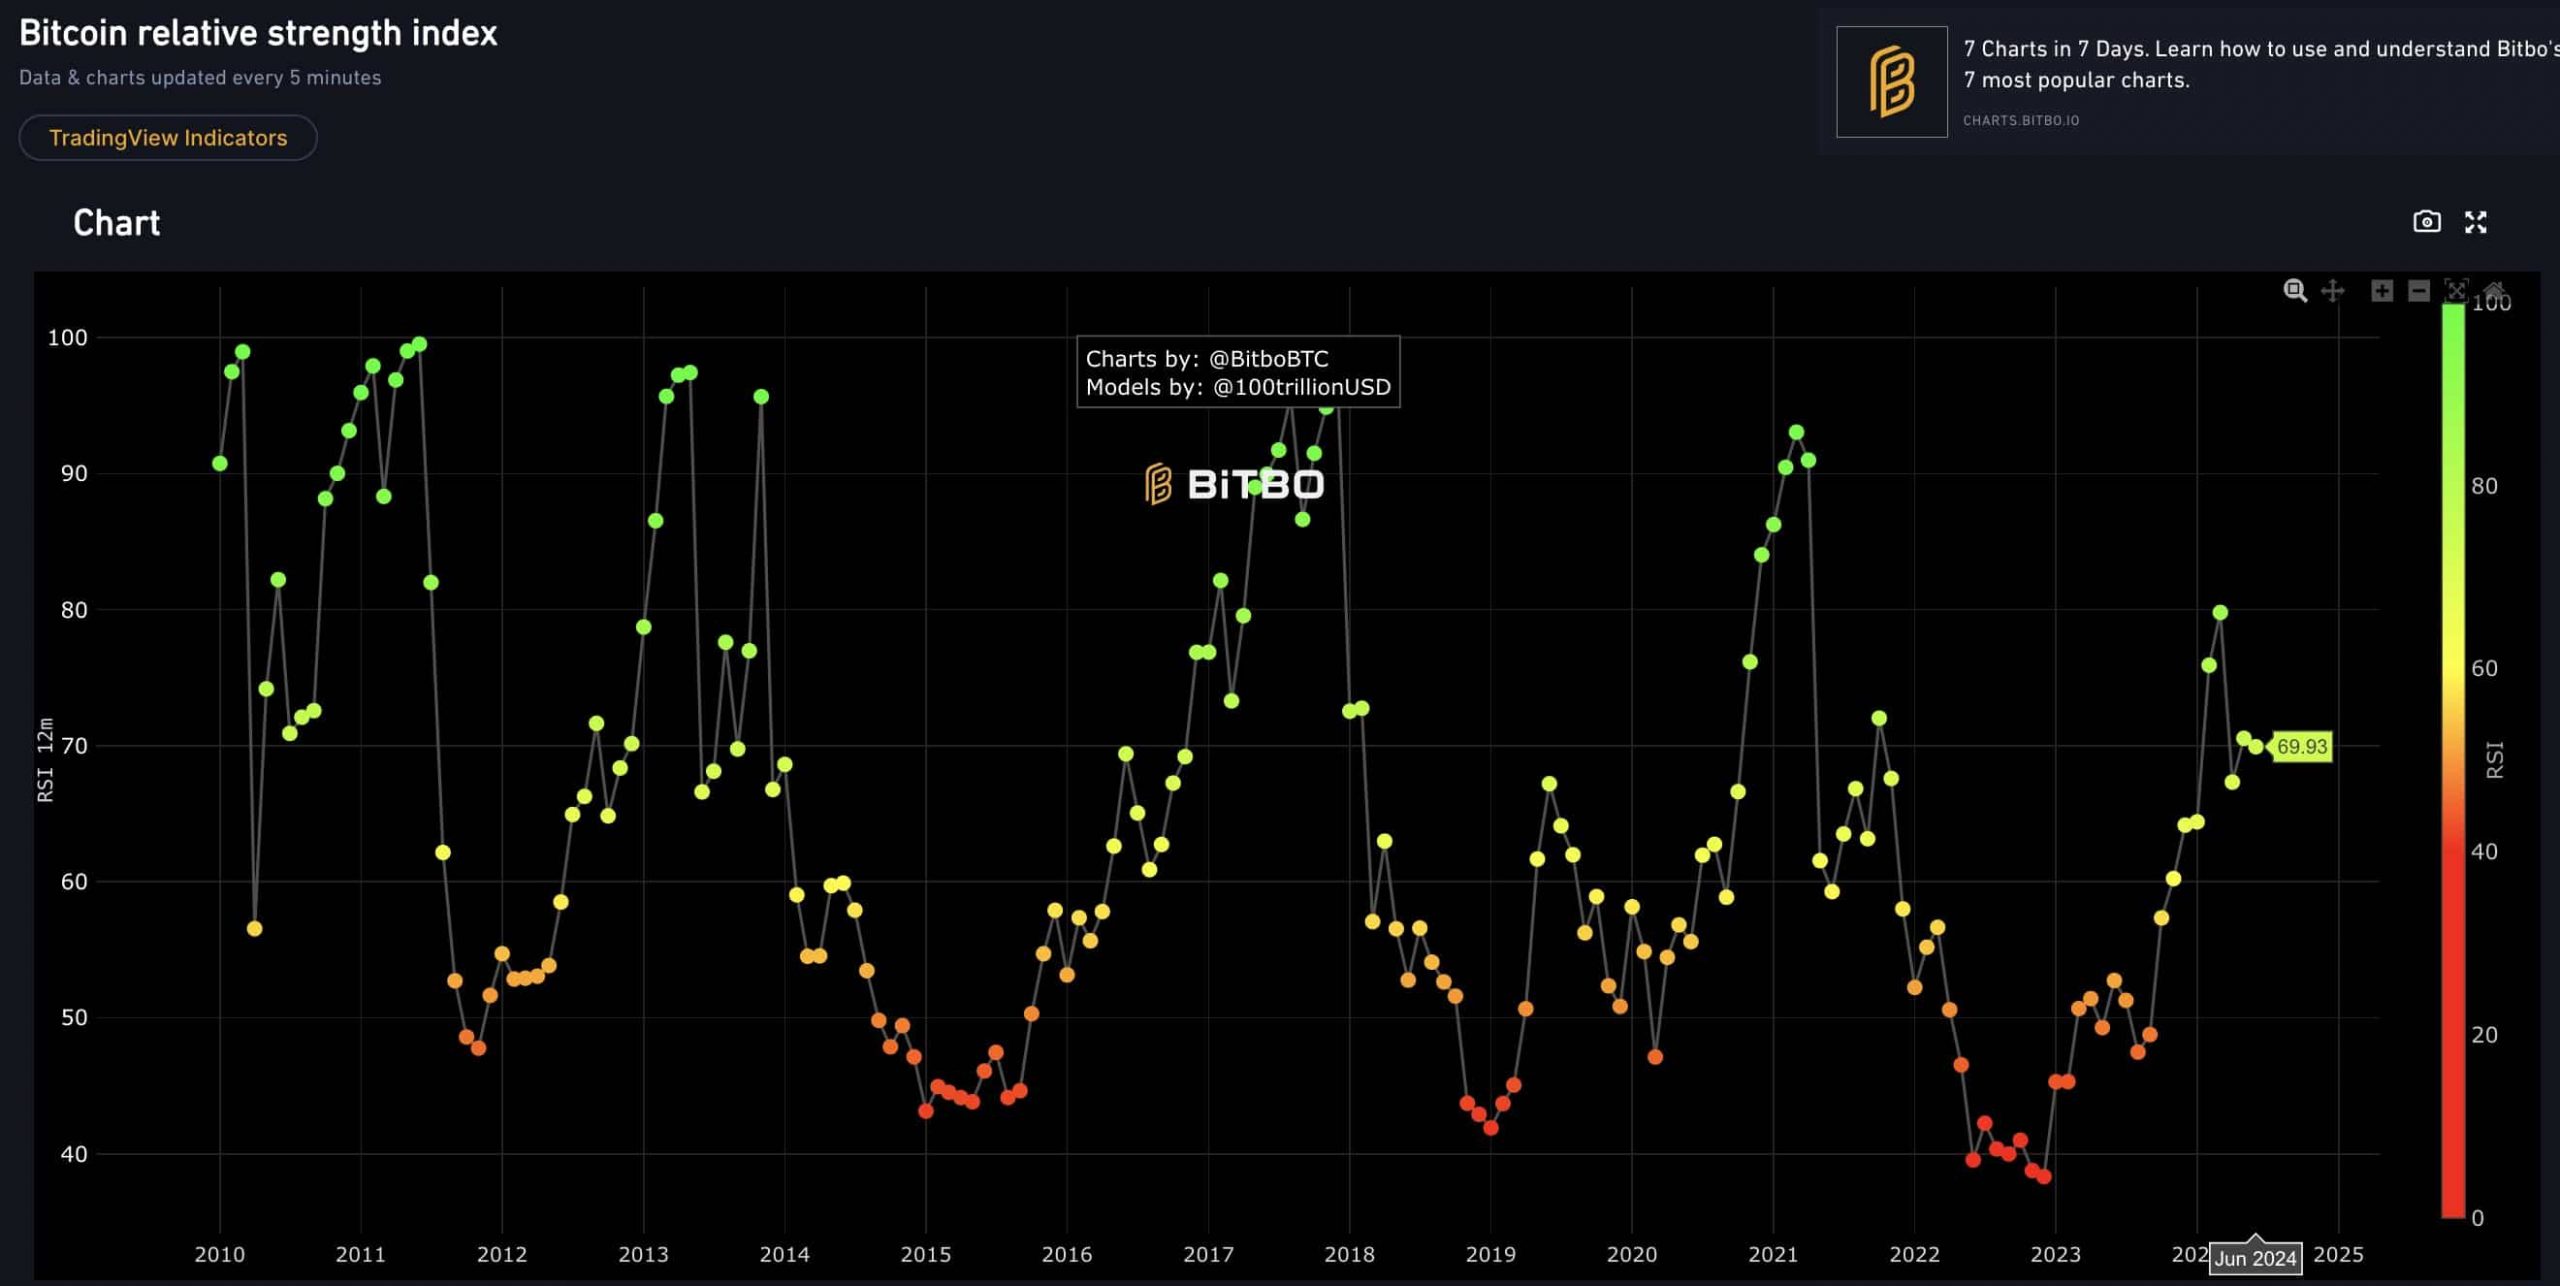Click the '2022' x-axis label
Viewport: 2560px width, 1286px height.
tap(1915, 1254)
